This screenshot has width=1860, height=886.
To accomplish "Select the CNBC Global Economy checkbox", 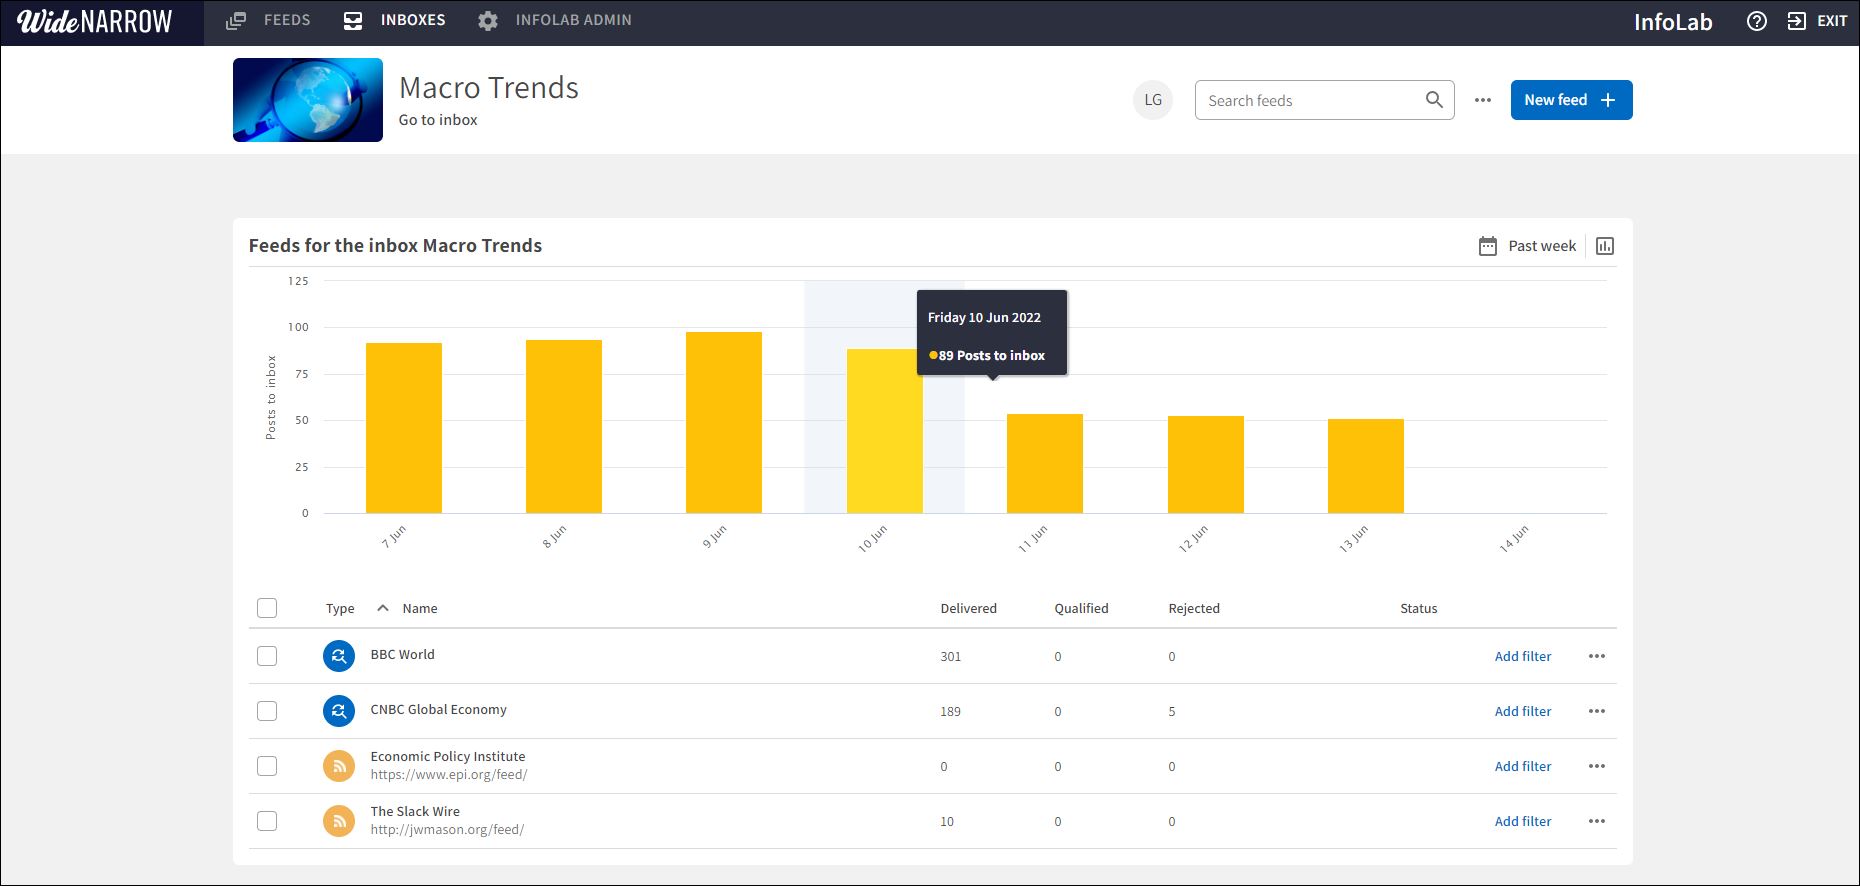I will (x=267, y=711).
